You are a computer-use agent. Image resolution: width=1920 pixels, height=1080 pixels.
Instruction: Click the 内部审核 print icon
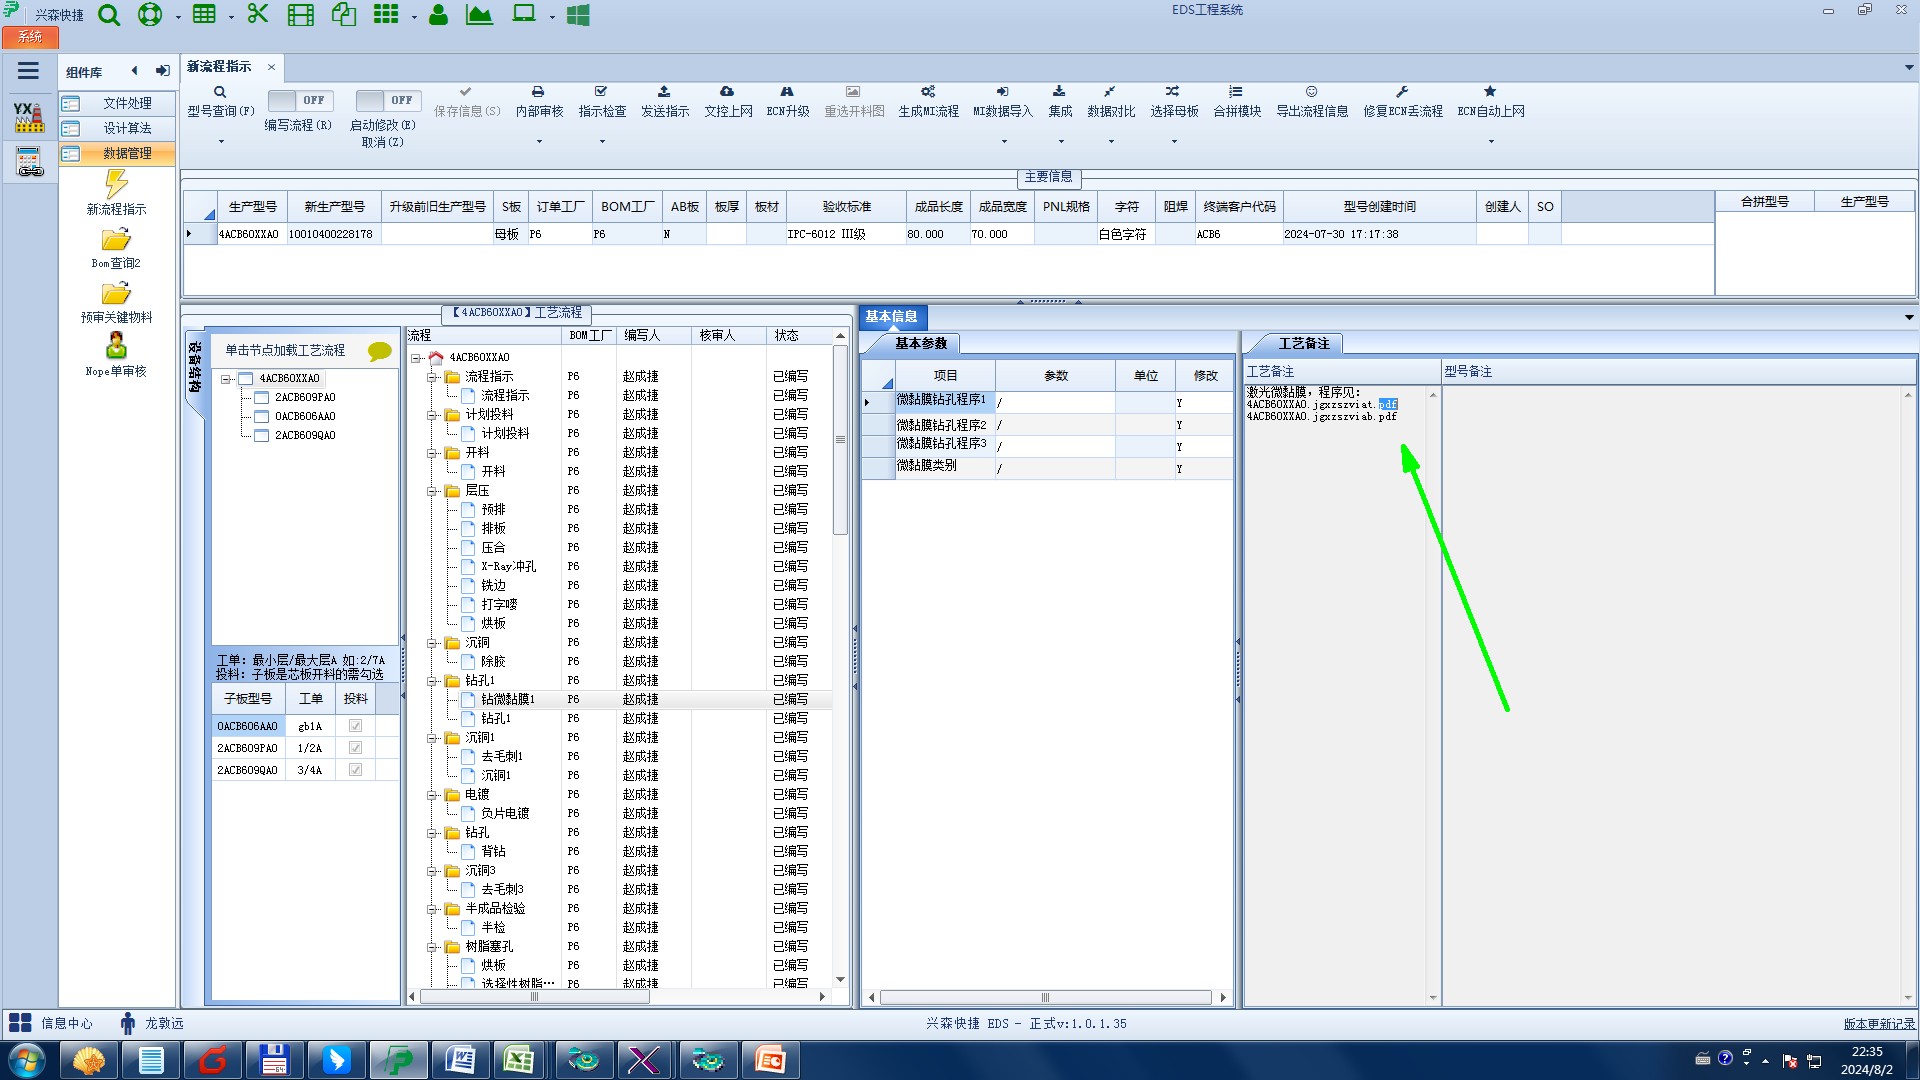[x=538, y=92]
